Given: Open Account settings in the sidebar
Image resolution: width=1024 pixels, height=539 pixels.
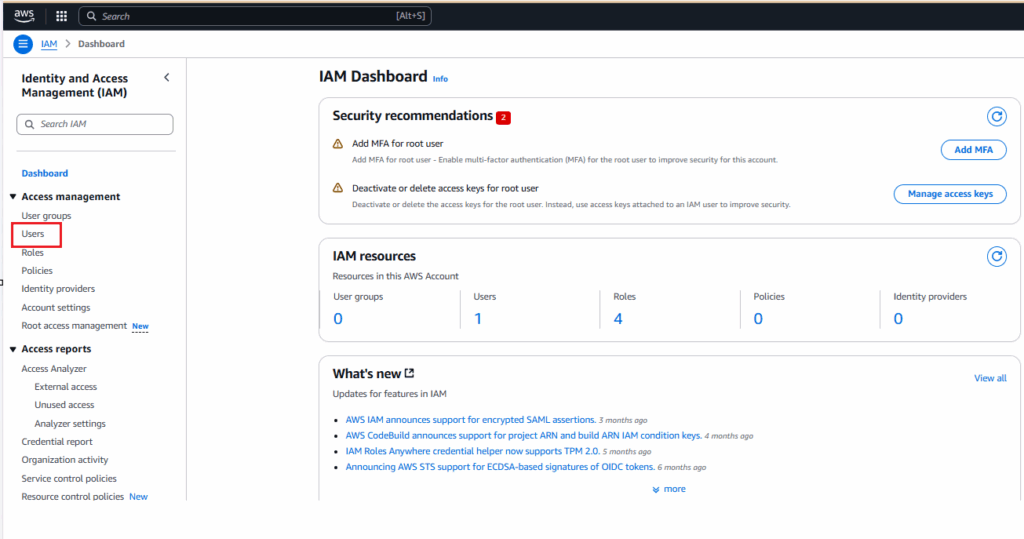Looking at the screenshot, I should point(56,308).
